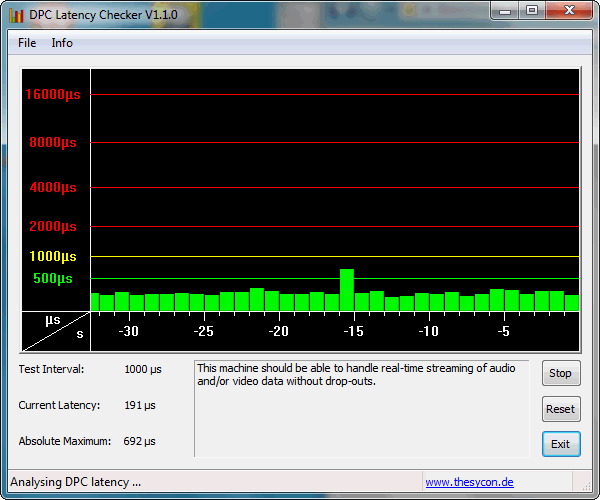Click the -25 time axis label
Screen dimensions: 600x500
[204, 331]
